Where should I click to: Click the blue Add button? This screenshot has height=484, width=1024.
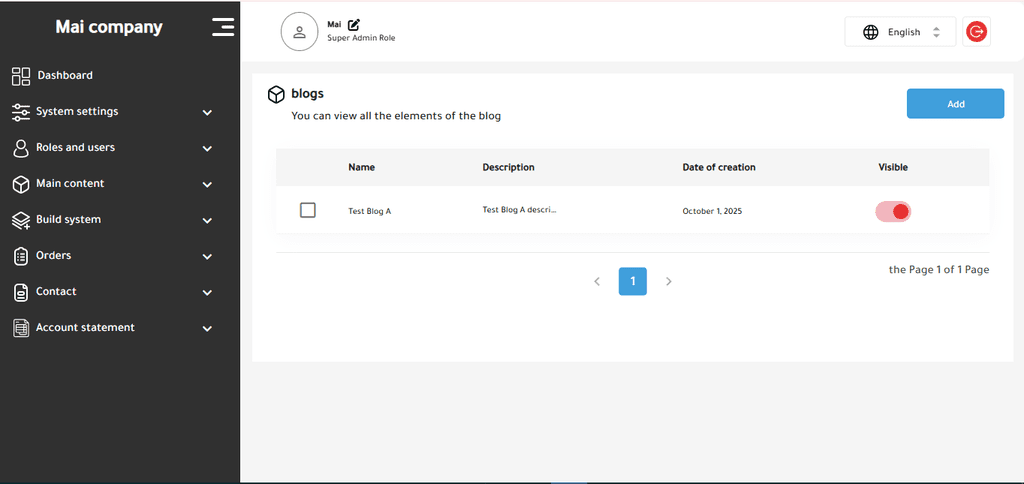point(955,104)
